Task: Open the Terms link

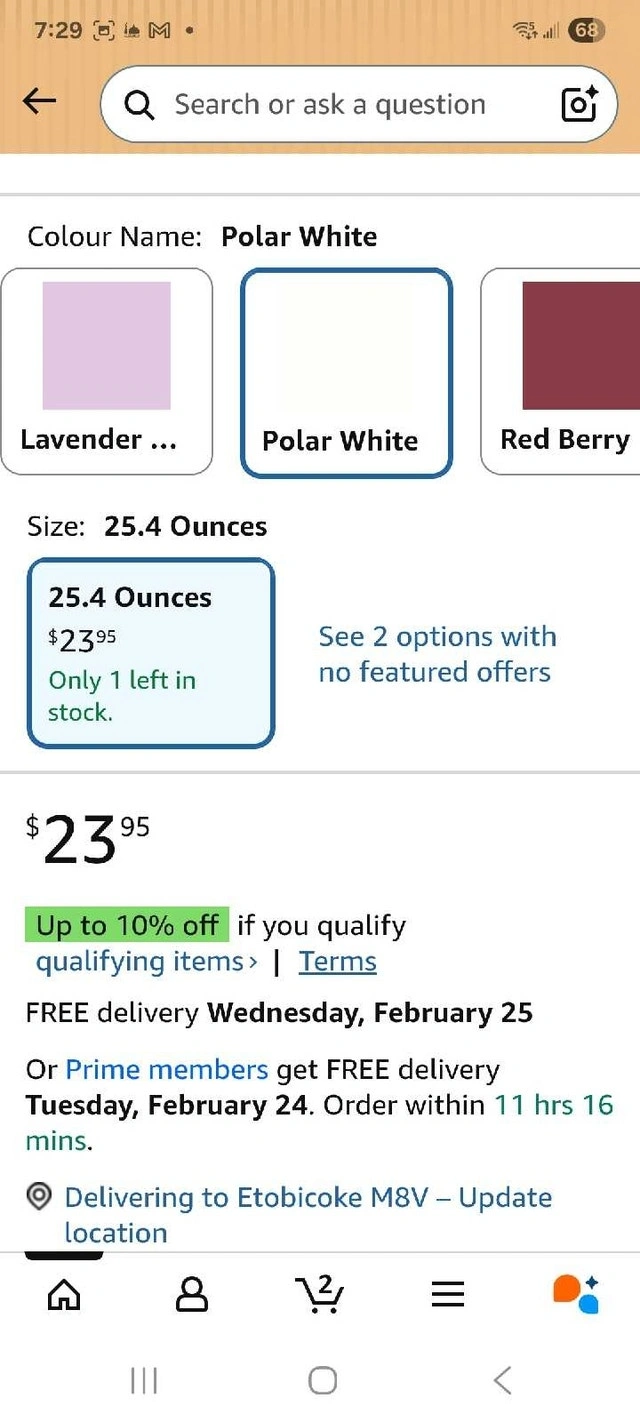Action: coord(338,962)
